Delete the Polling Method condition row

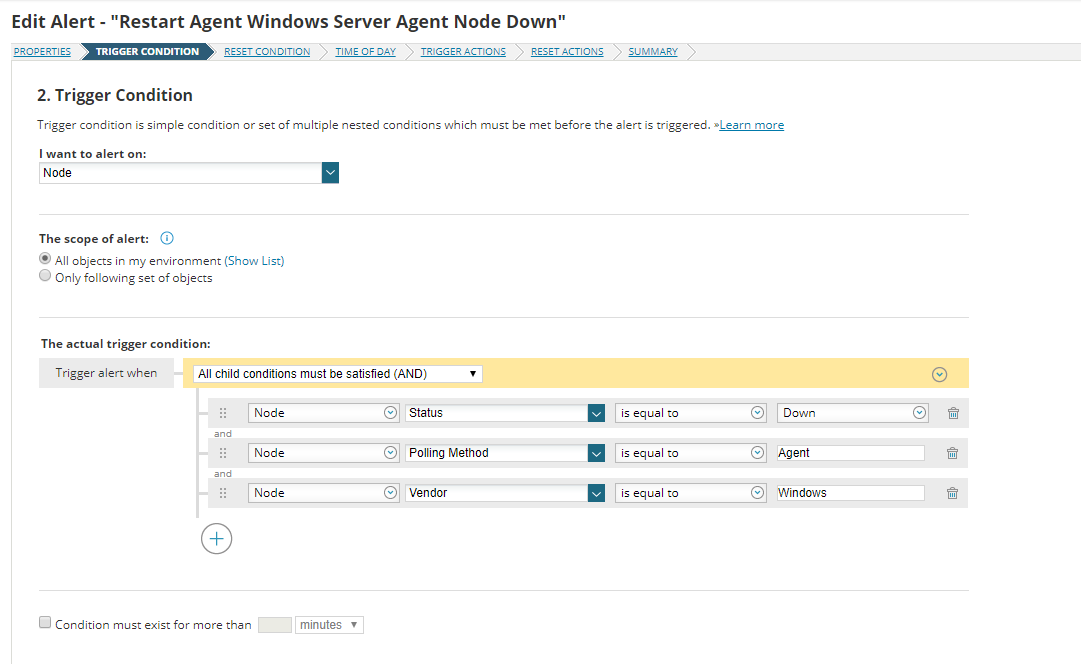[952, 453]
